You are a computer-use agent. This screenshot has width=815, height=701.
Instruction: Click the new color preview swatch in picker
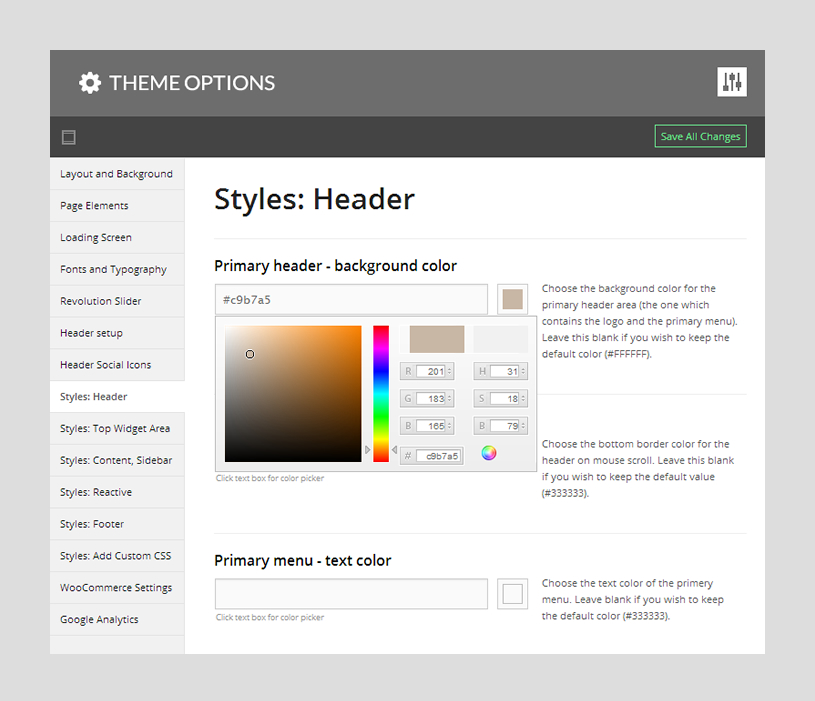click(x=437, y=339)
